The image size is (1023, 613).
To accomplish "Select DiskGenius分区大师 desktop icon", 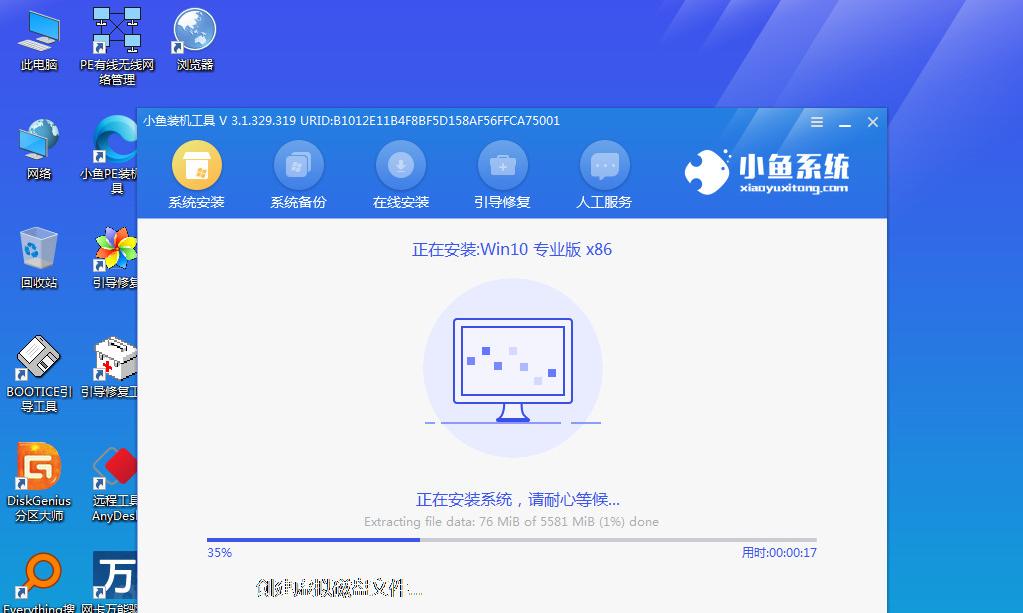I will point(38,483).
